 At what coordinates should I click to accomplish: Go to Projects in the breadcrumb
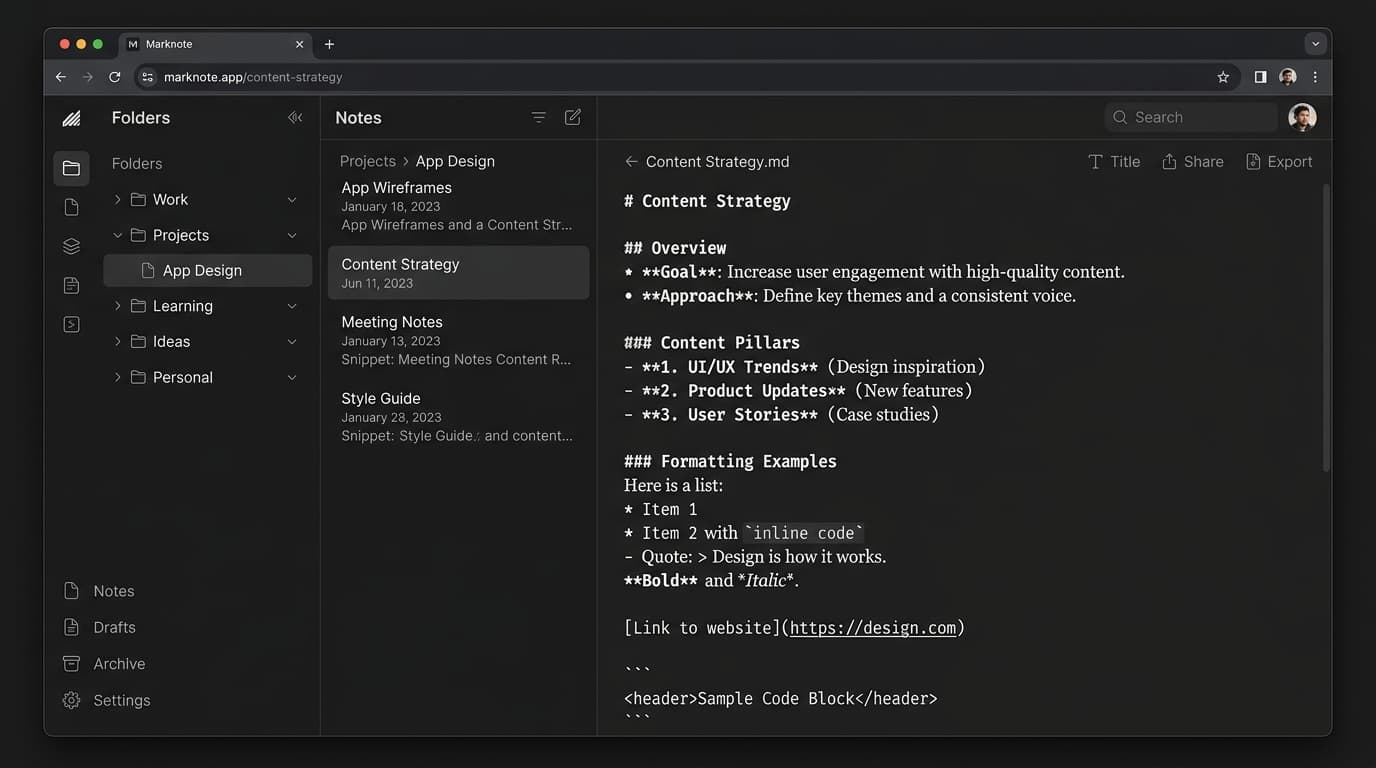click(x=368, y=161)
